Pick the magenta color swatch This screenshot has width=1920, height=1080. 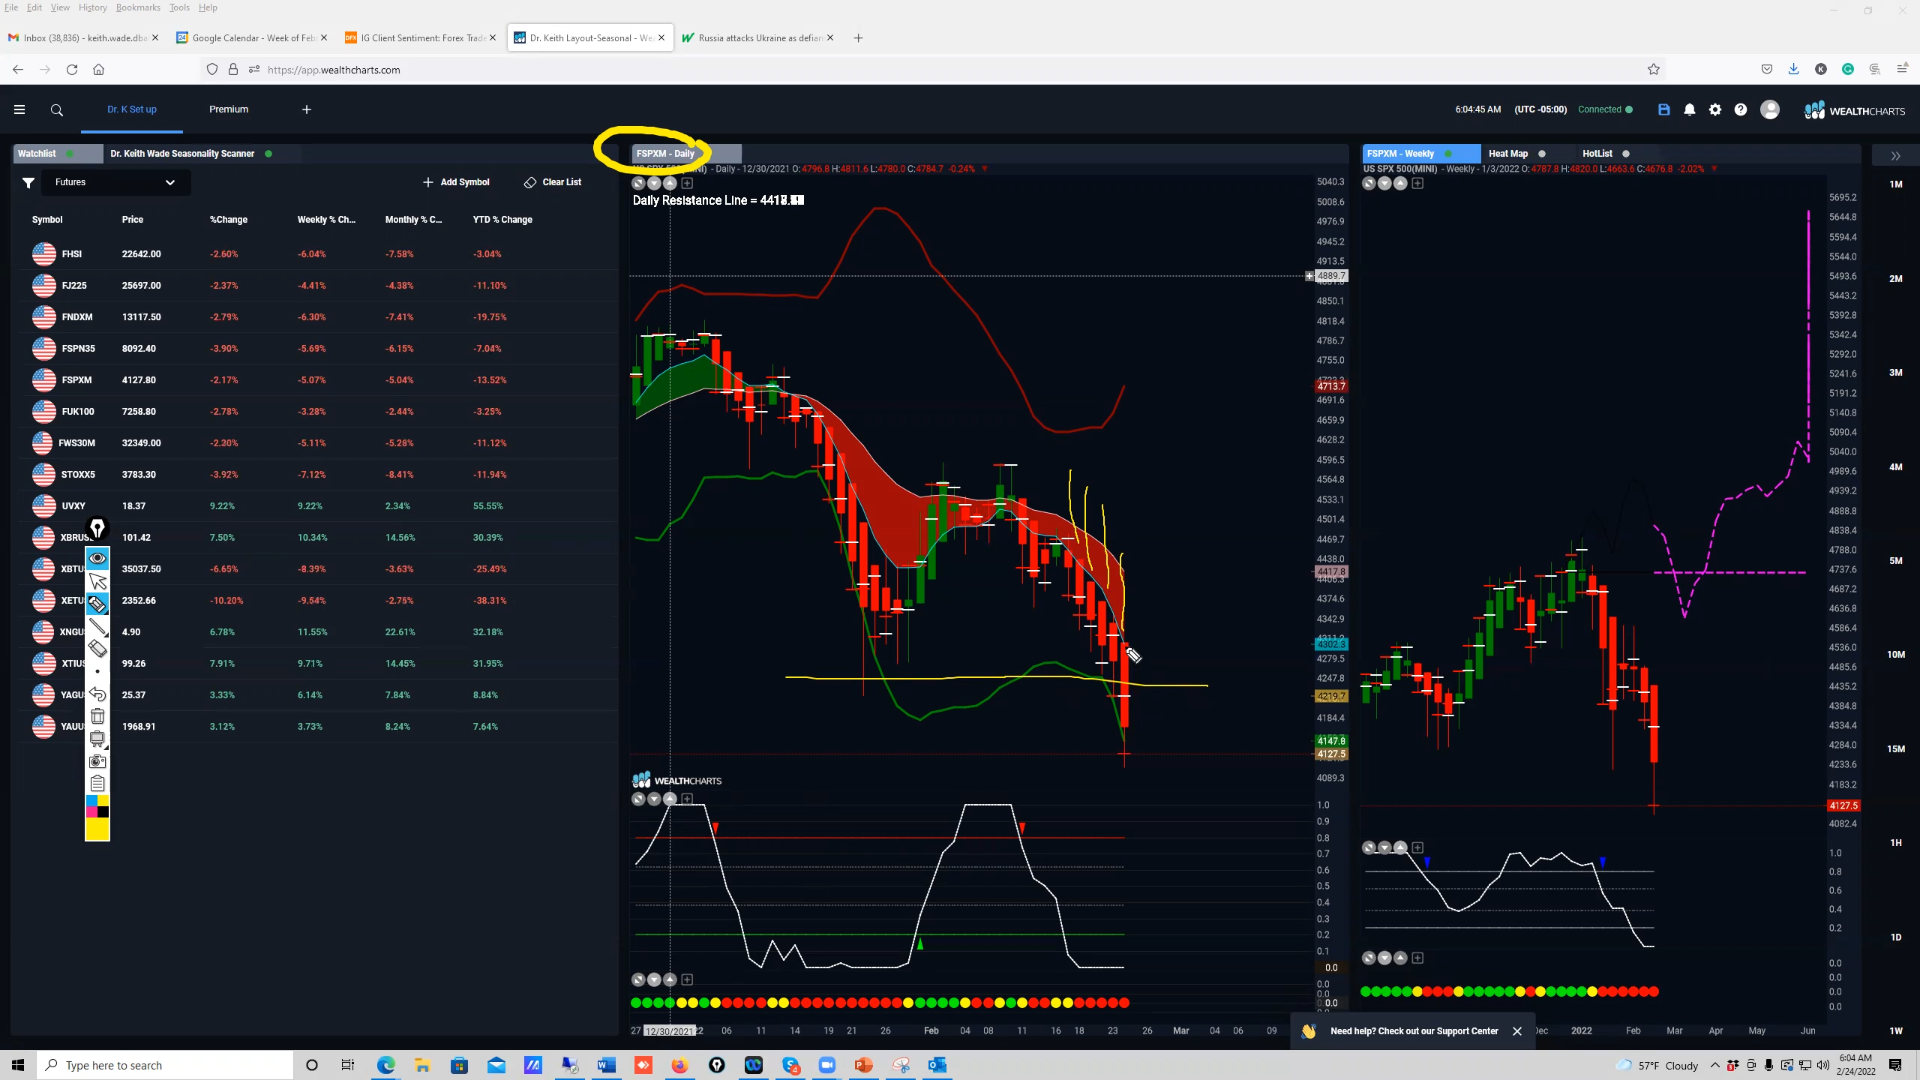tap(92, 812)
